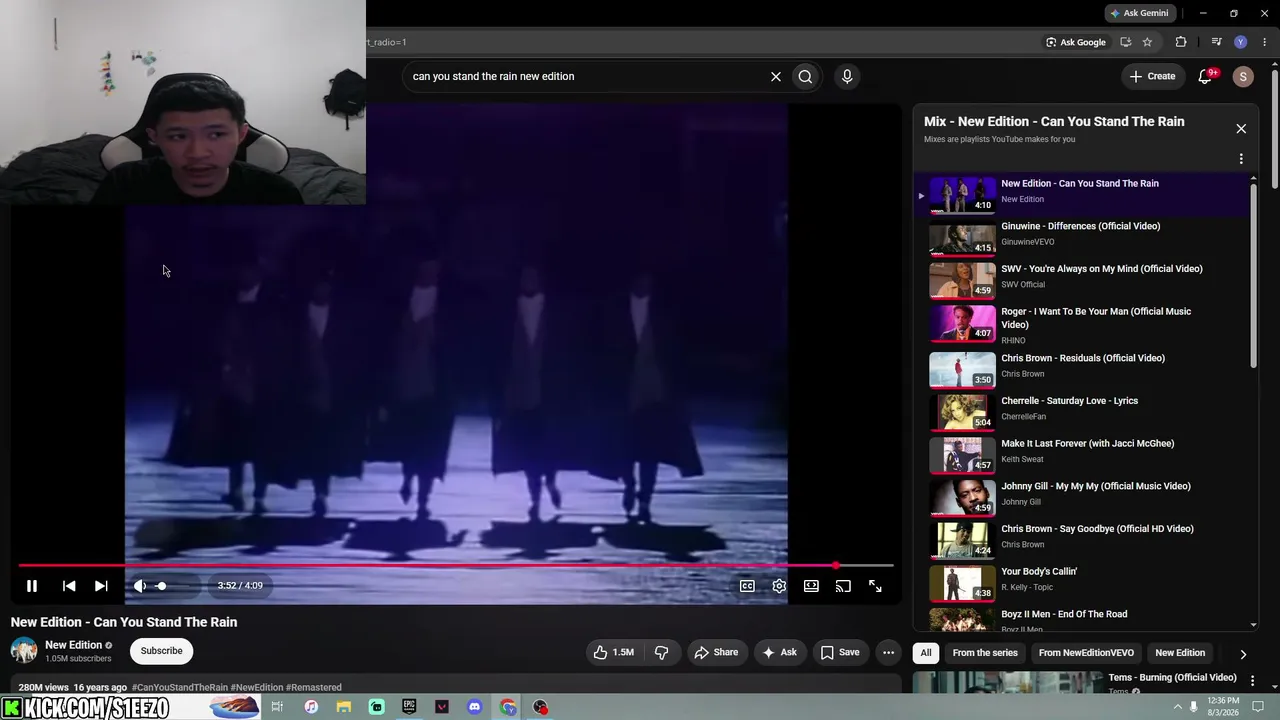Open YouTube notifications bell
Viewport: 1280px width, 720px height.
pos(1206,76)
